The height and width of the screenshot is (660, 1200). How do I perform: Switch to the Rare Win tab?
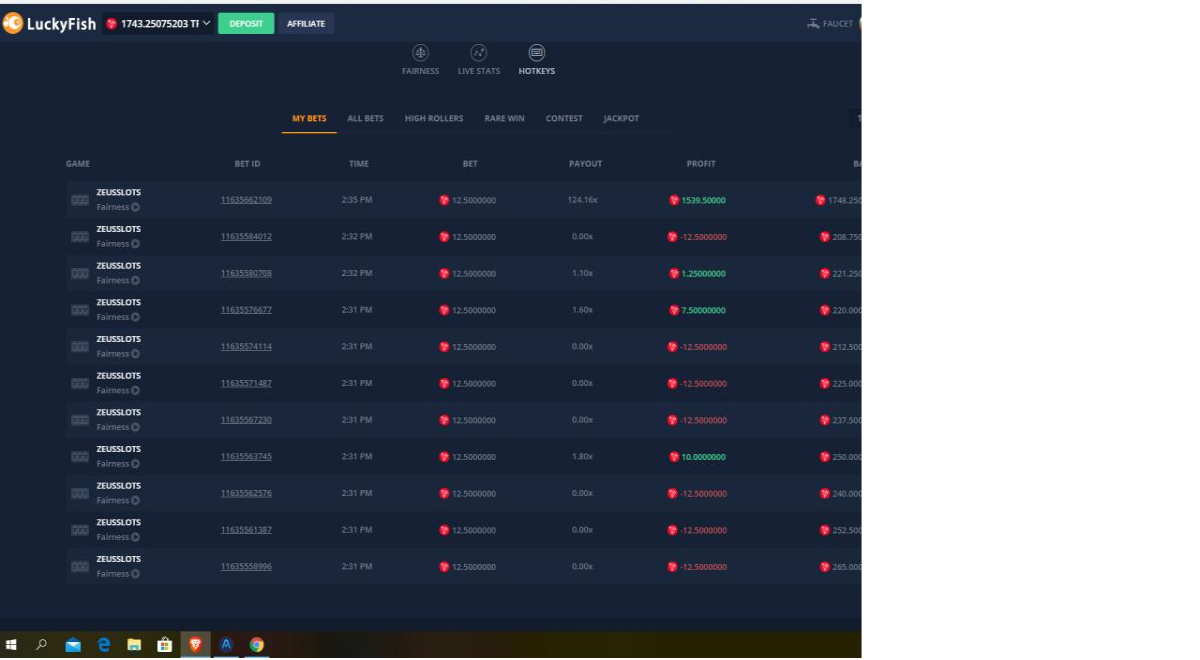point(504,118)
